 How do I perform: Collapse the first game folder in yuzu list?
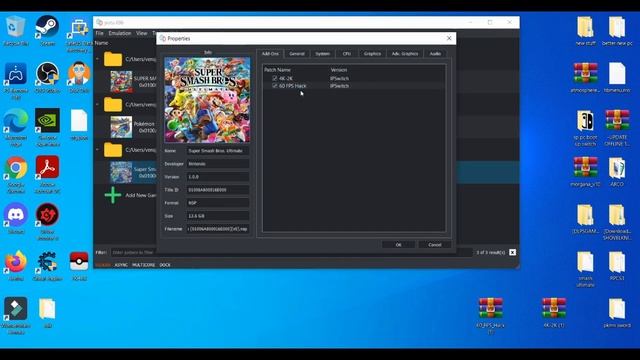(98, 59)
